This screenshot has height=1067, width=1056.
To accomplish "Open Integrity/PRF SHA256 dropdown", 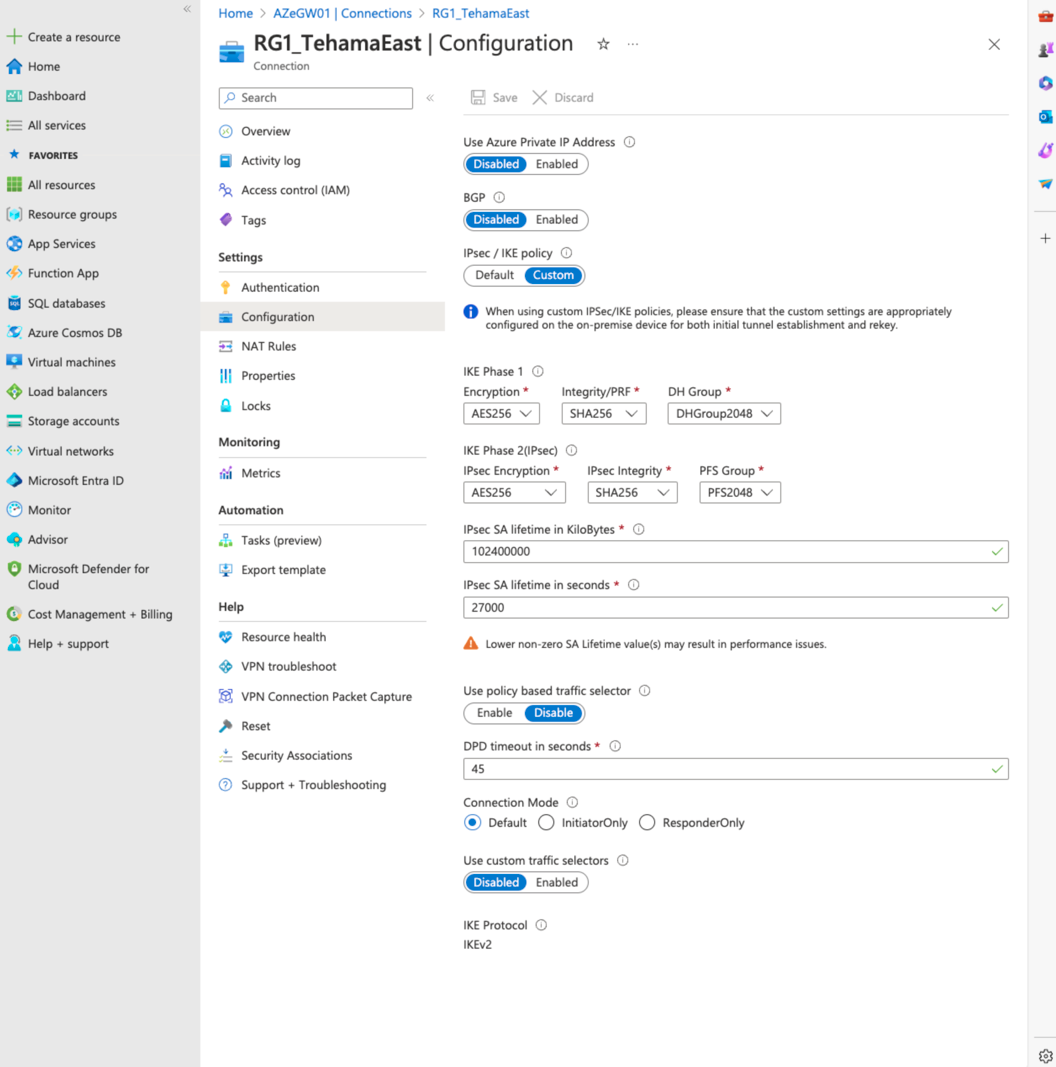I will (x=604, y=413).
